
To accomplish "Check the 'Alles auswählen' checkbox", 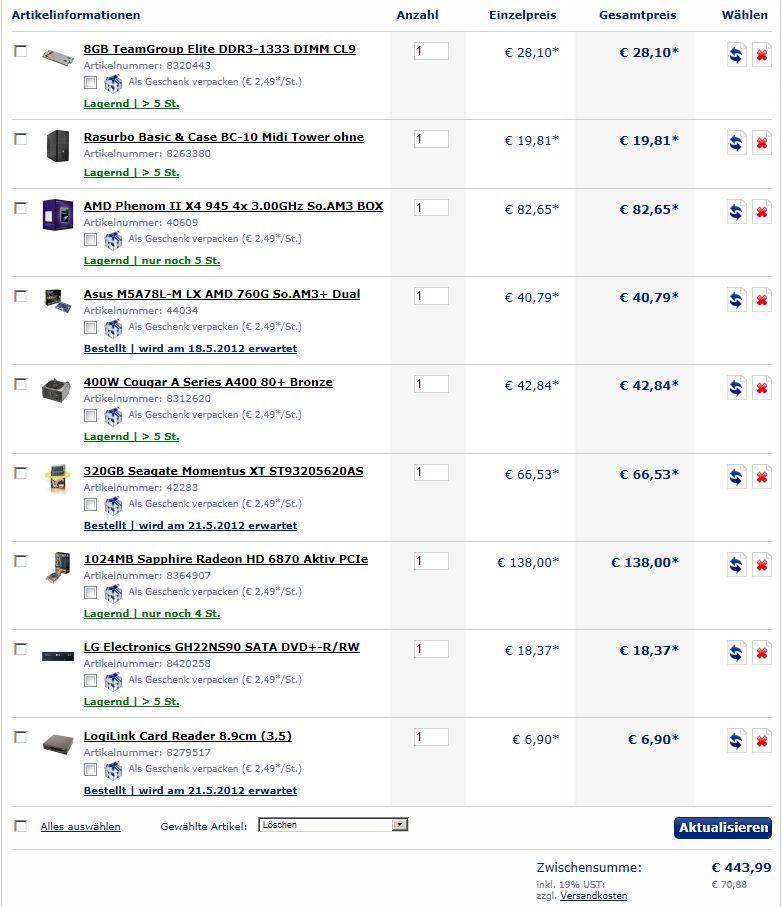I will (21, 826).
